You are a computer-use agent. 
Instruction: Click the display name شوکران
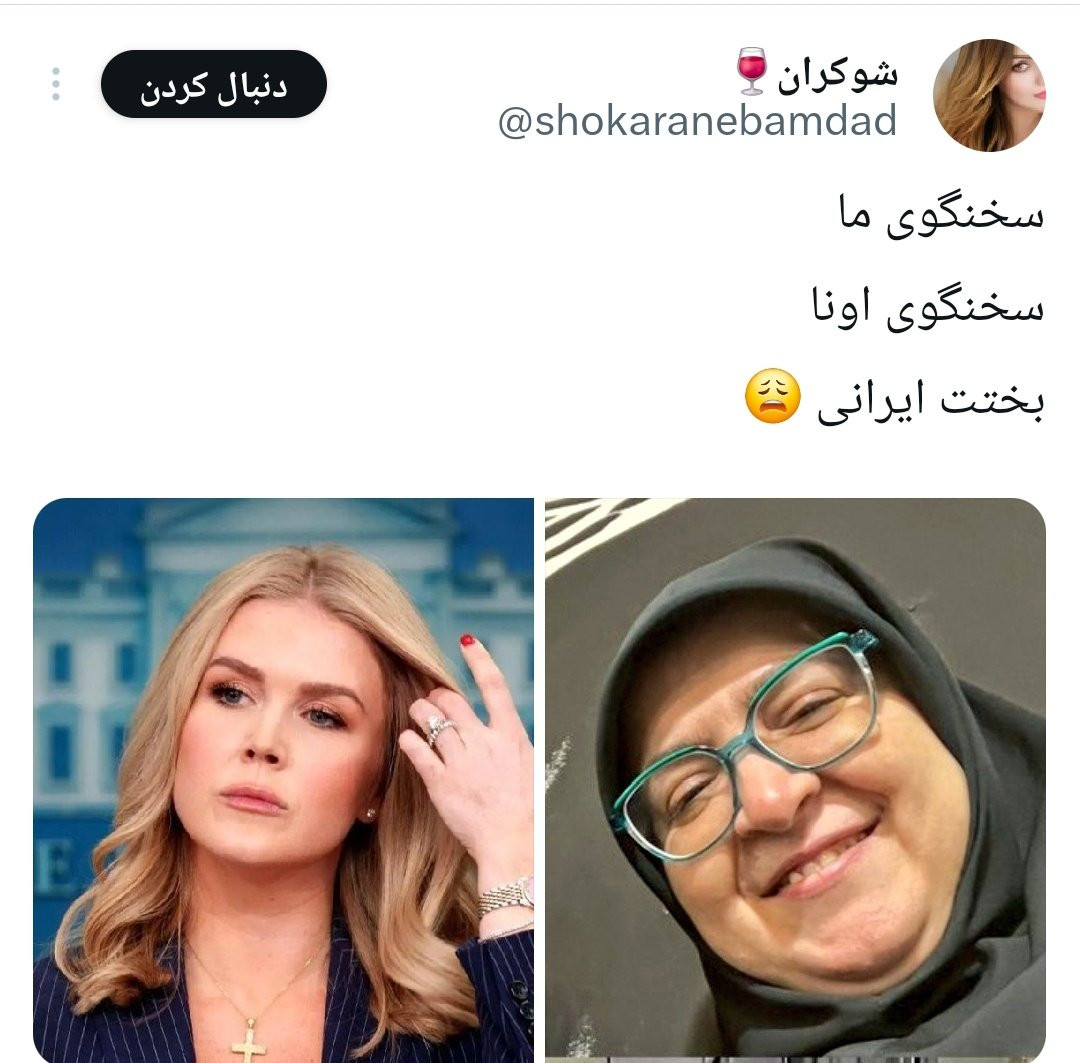tap(838, 74)
